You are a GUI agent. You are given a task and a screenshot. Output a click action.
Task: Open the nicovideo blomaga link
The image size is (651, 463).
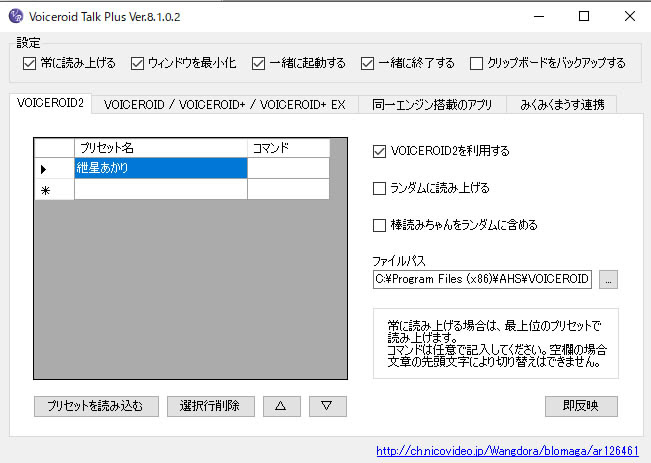coord(507,451)
